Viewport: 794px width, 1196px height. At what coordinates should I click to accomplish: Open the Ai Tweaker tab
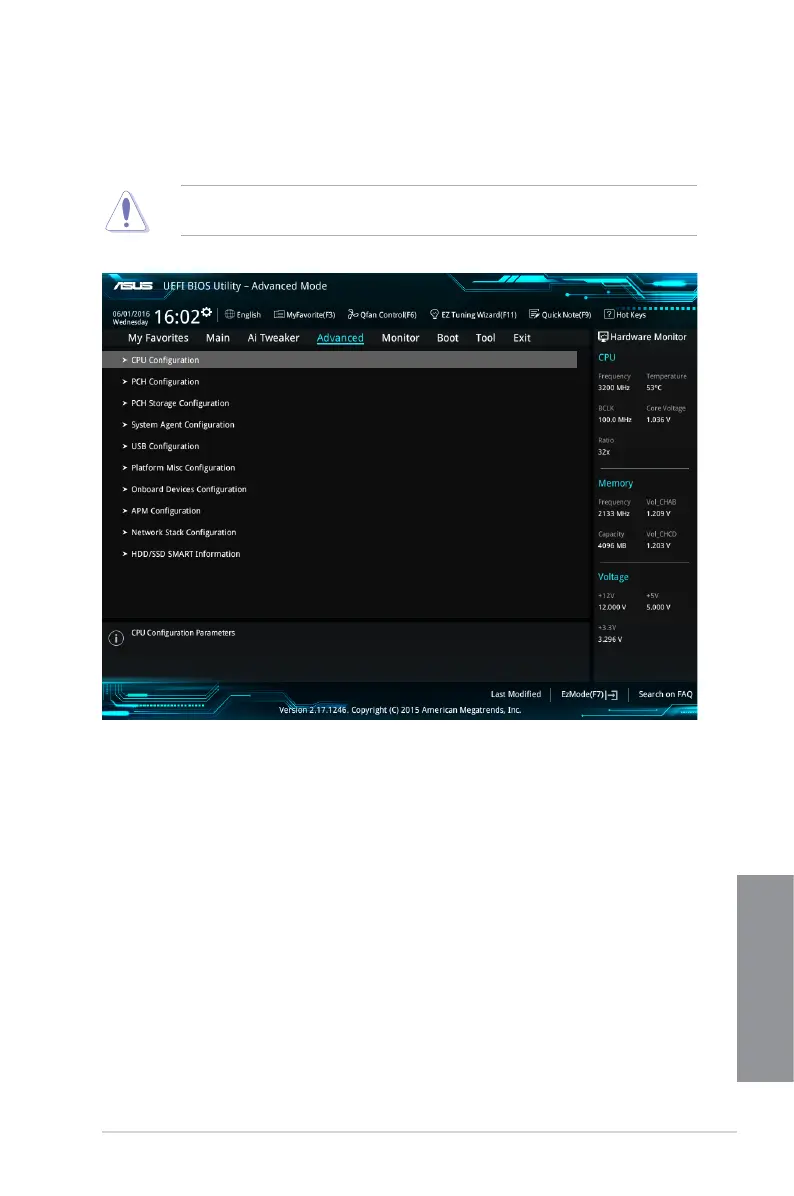pyautogui.click(x=273, y=338)
